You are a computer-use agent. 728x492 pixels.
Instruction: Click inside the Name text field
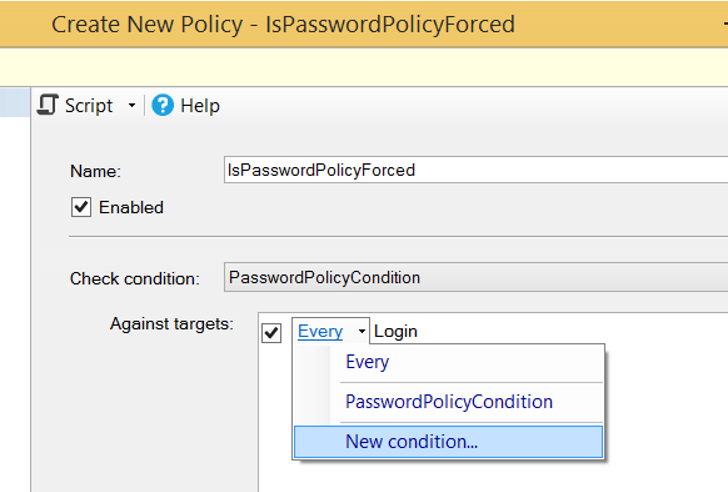point(476,170)
